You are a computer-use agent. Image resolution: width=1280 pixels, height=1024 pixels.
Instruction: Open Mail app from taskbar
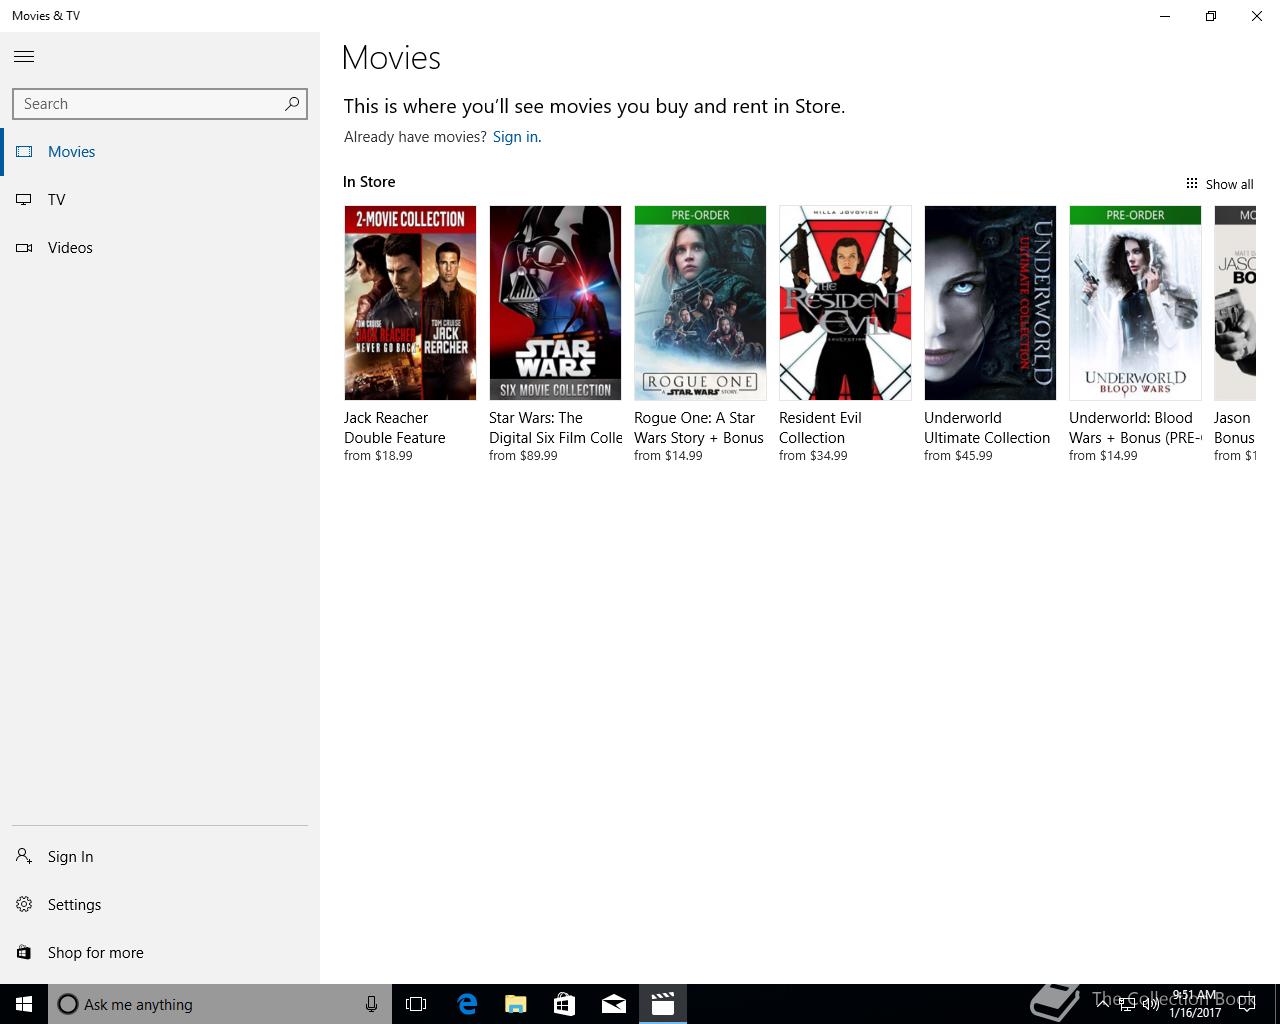pyautogui.click(x=614, y=1004)
